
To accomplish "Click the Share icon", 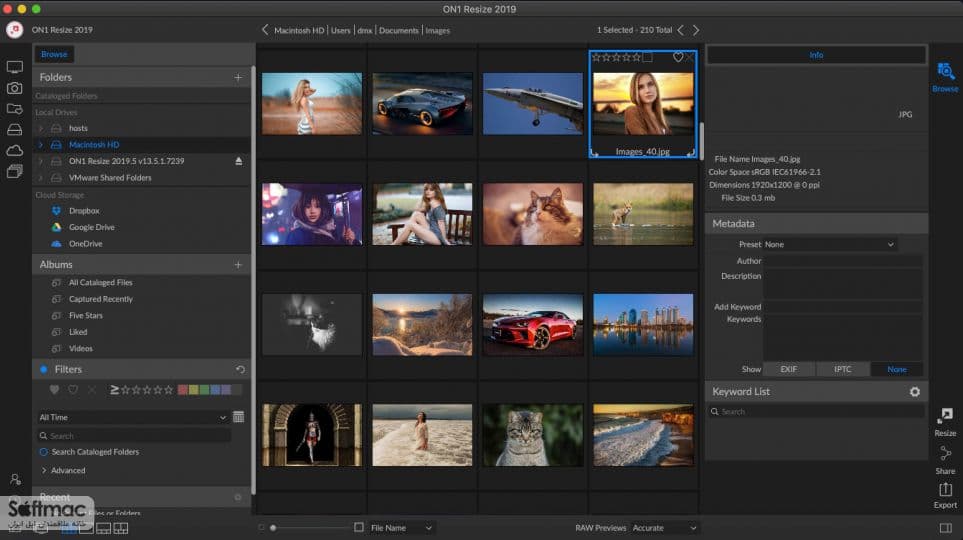I will pyautogui.click(x=945, y=460).
